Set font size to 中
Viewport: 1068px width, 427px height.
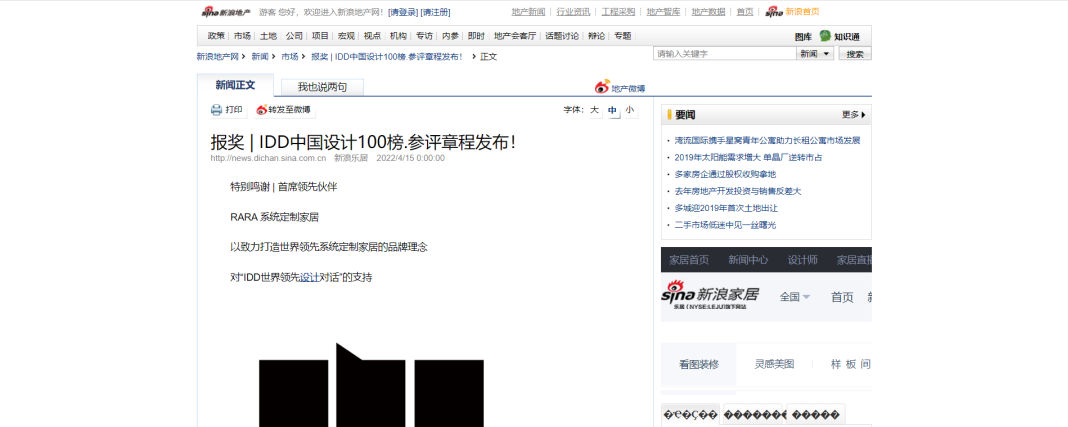[612, 110]
